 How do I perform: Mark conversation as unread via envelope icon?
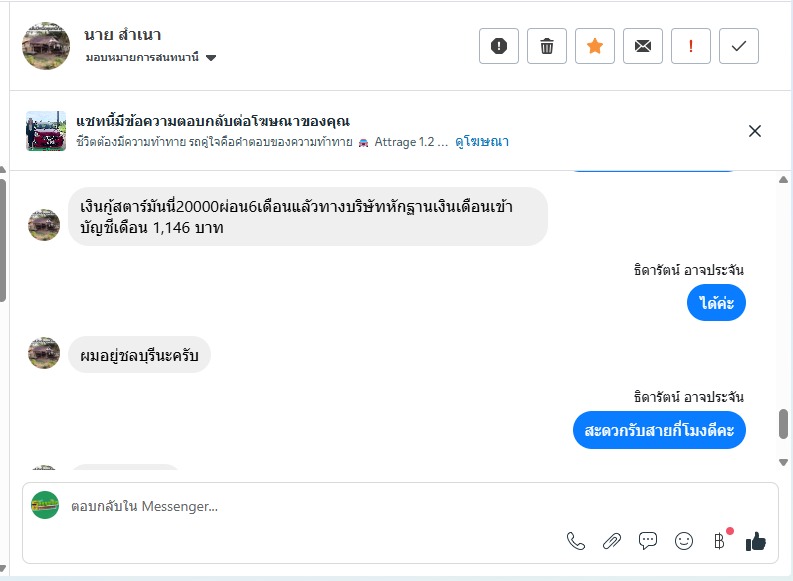643,46
